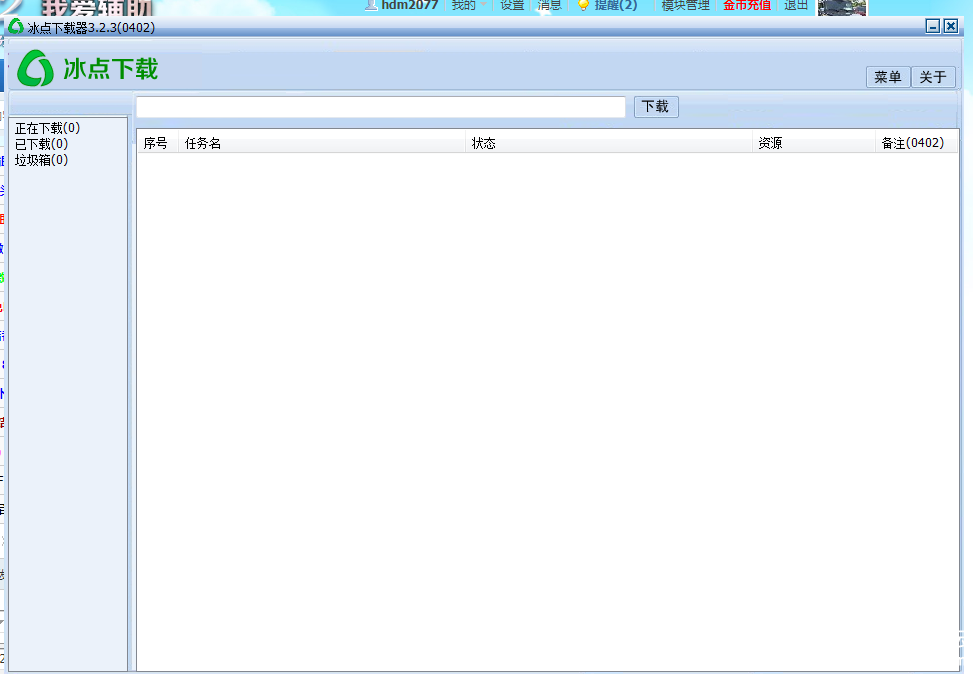Viewport: 973px width, 674px height.
Task: Select 已下载(0) in sidebar
Action: tap(41, 144)
